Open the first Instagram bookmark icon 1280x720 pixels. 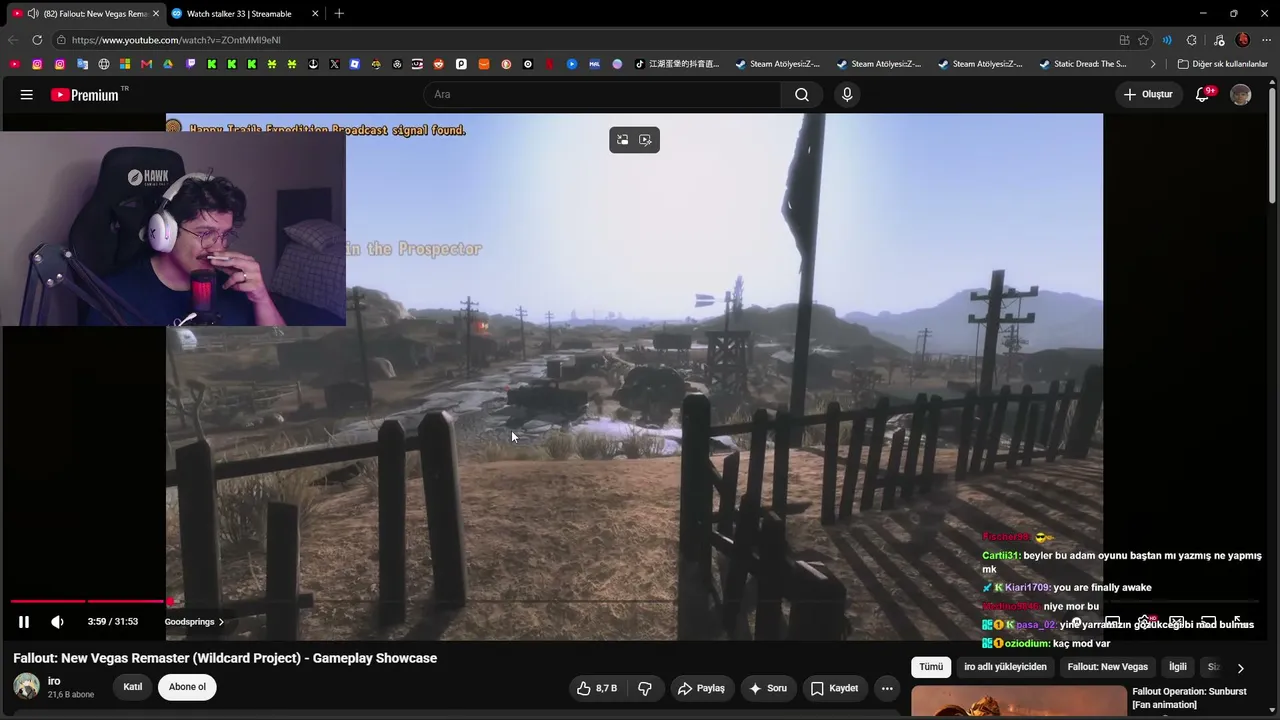(37, 64)
